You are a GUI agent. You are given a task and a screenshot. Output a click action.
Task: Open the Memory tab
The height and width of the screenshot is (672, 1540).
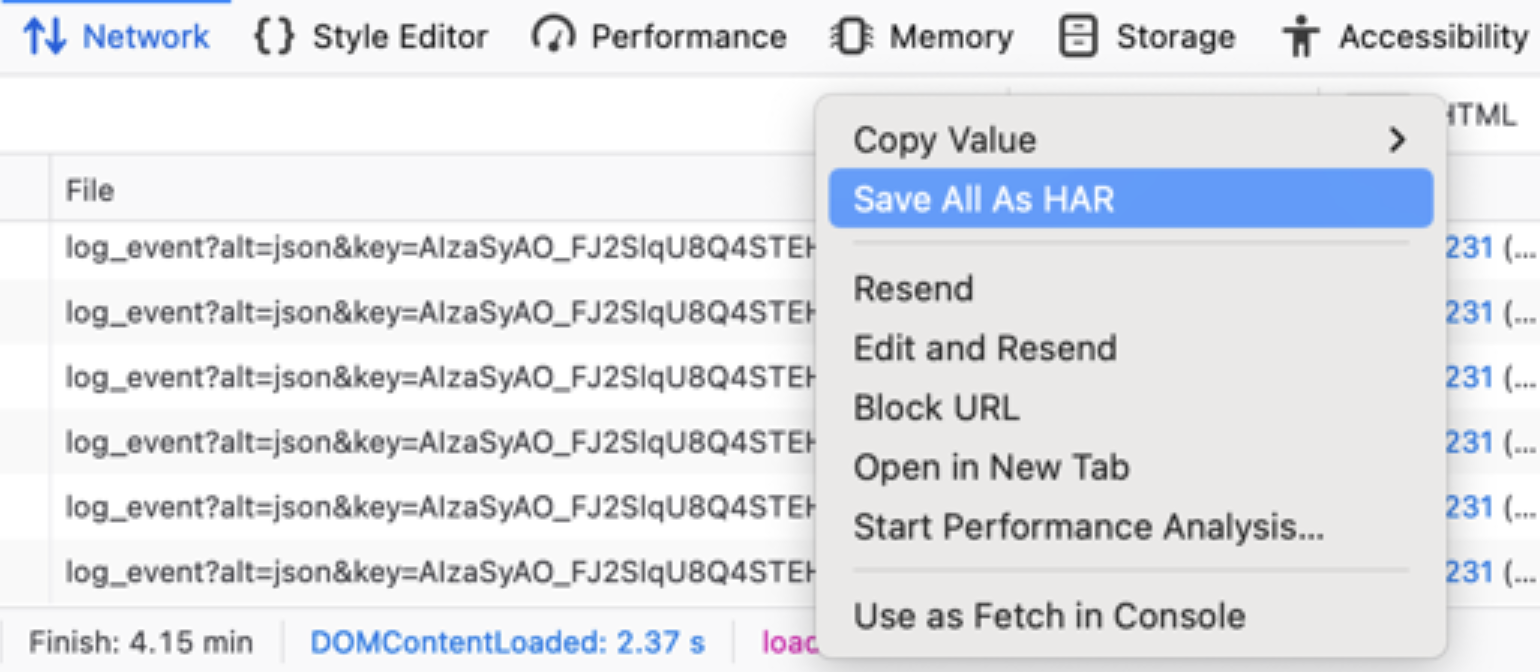click(x=950, y=37)
